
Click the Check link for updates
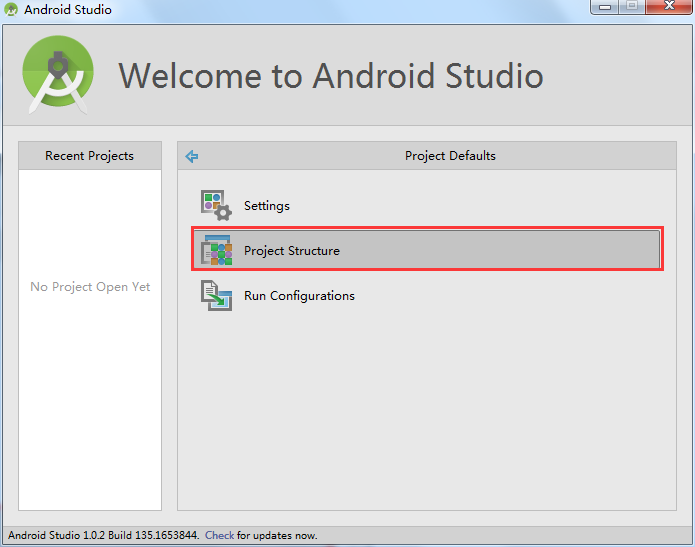(219, 536)
